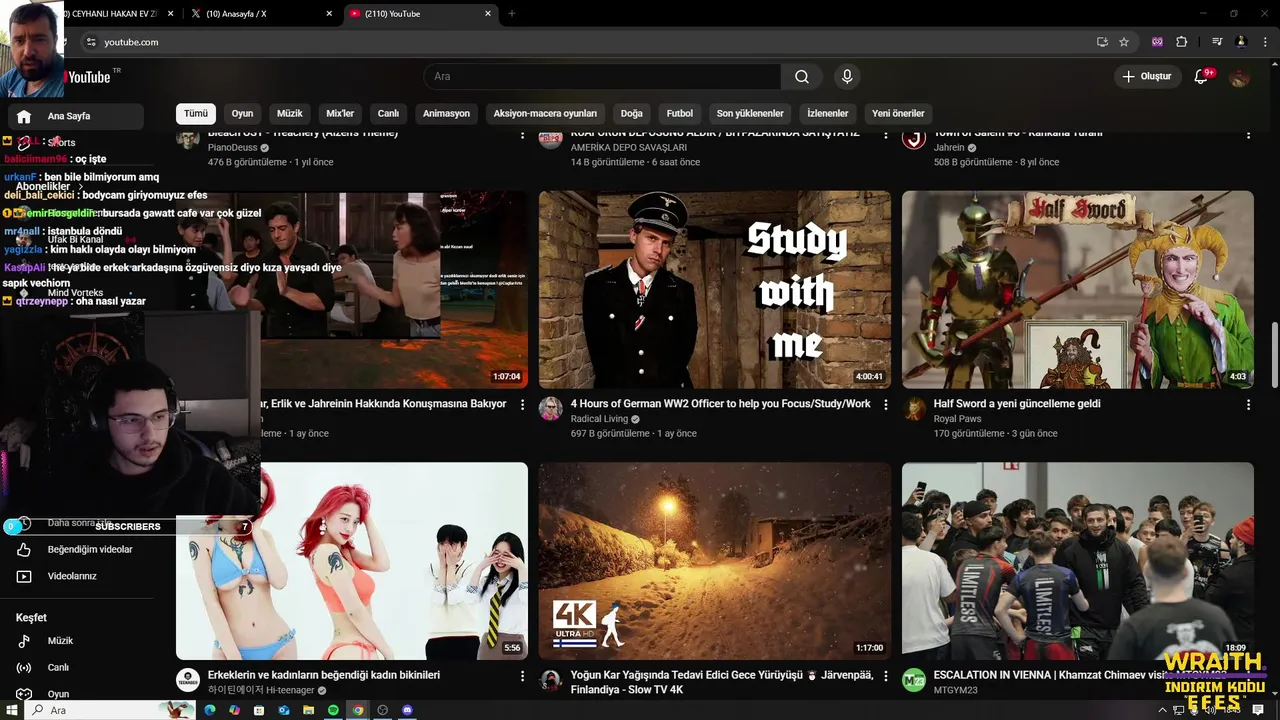Open Outlook from the taskbar

coord(284,710)
